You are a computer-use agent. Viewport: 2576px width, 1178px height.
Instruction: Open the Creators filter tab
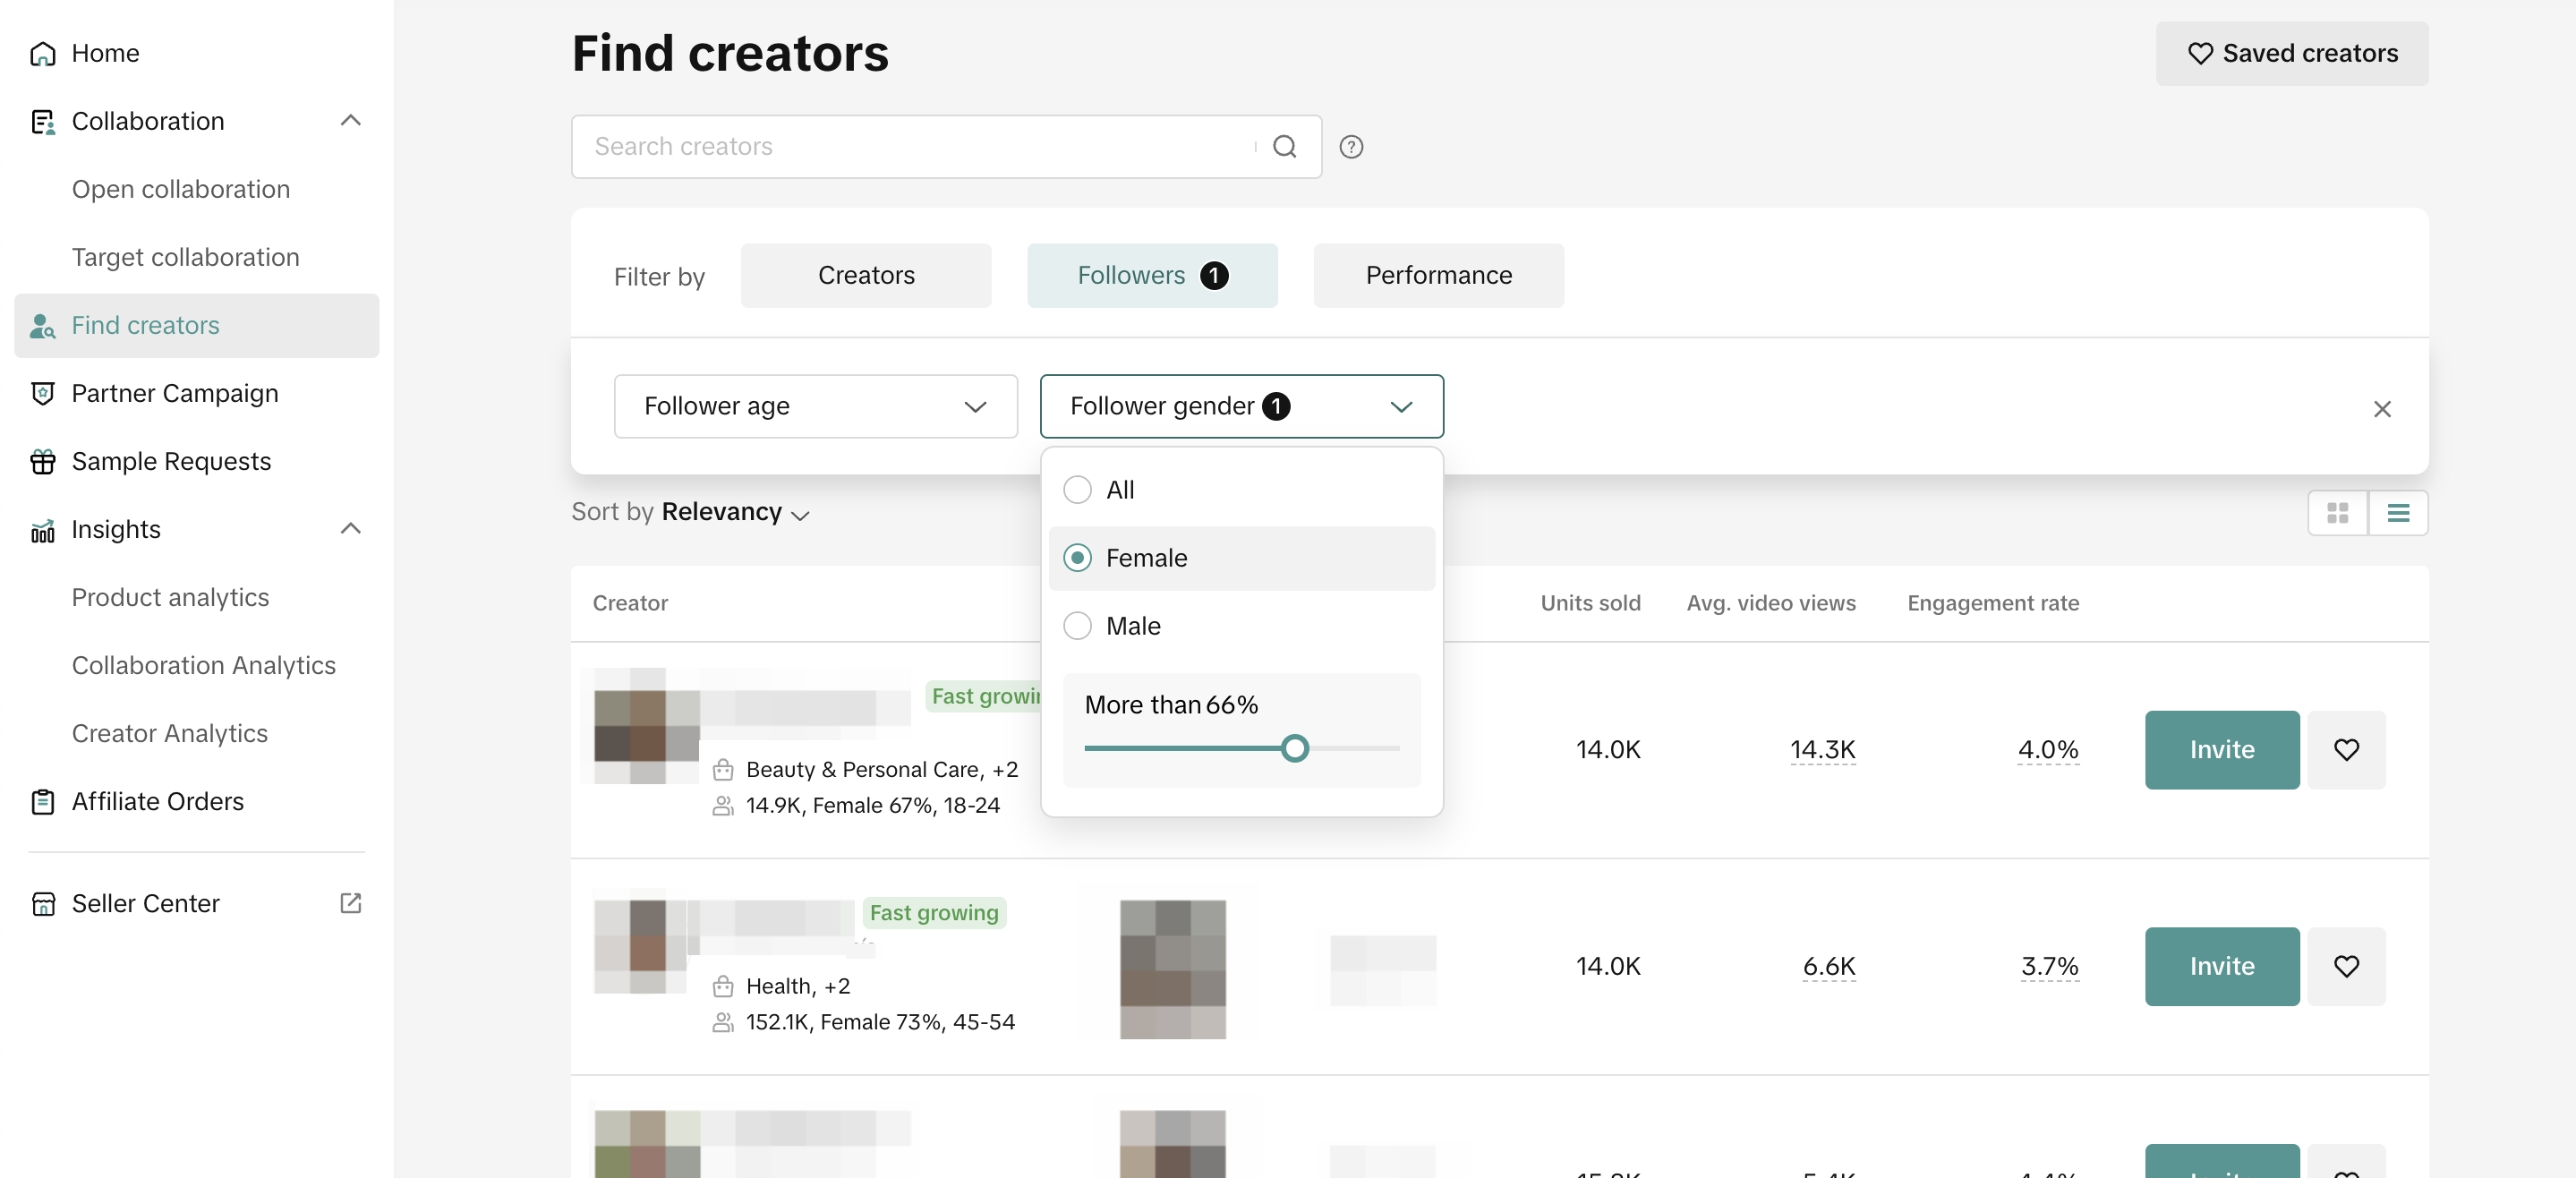click(865, 275)
